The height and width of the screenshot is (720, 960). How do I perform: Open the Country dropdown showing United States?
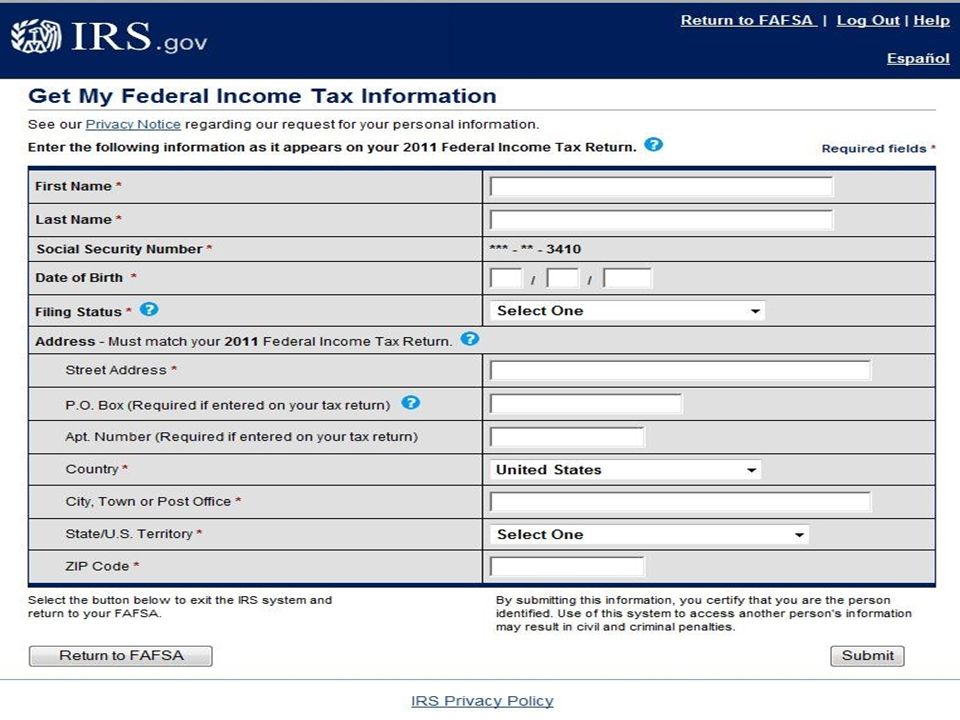pos(625,470)
